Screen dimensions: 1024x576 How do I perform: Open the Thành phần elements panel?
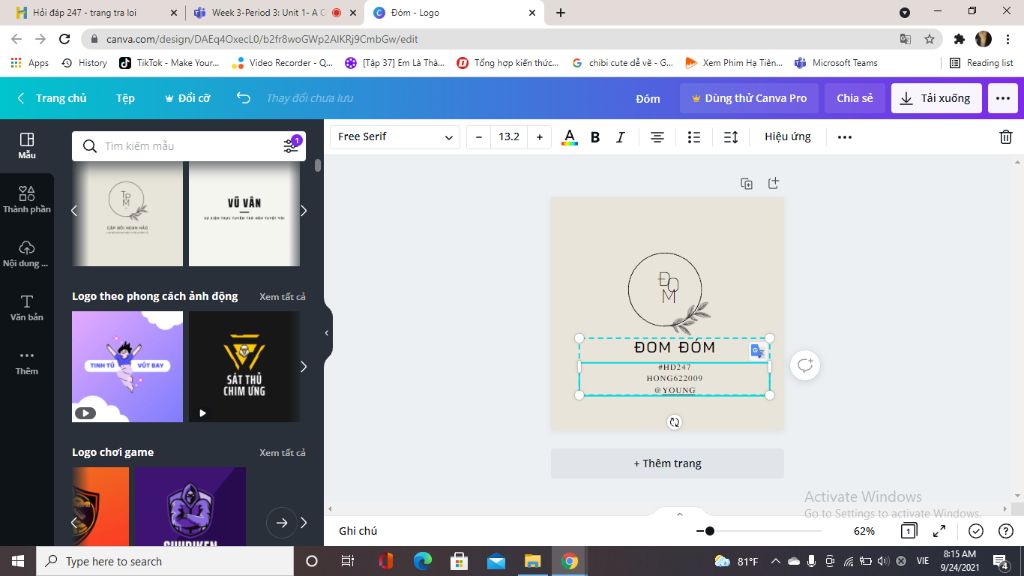coord(27,199)
